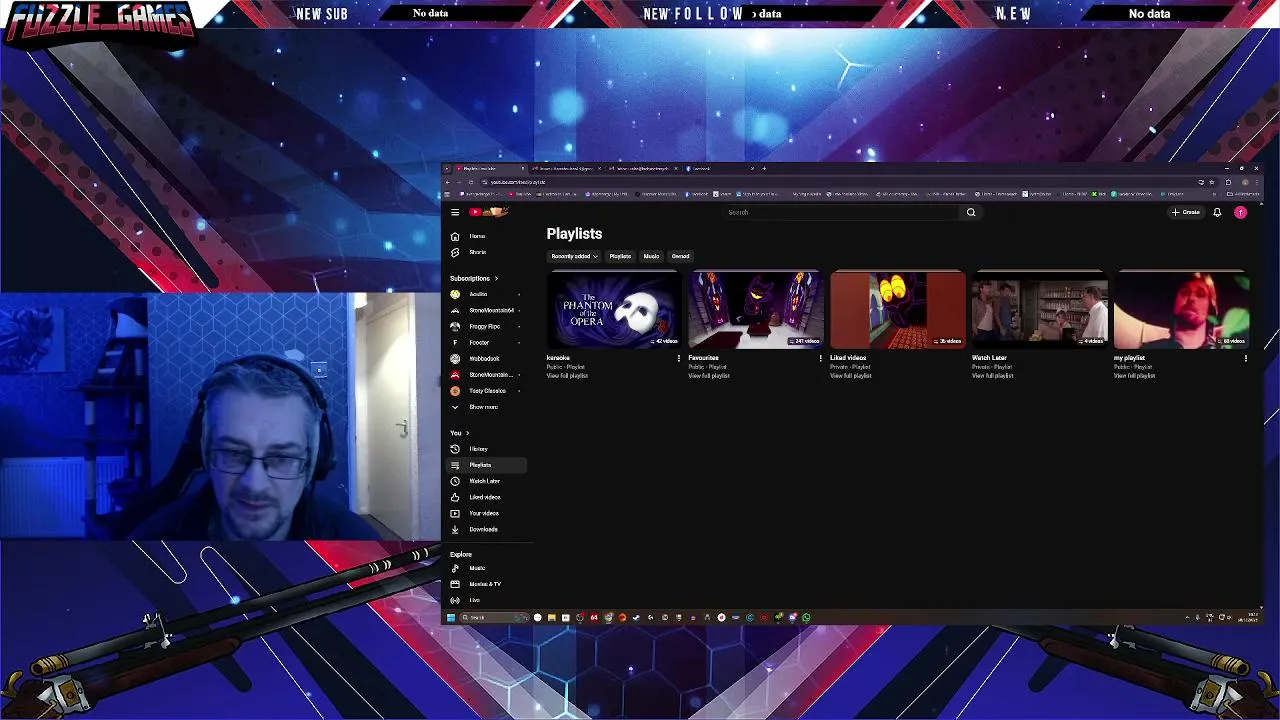Click the search magnifier button
Screen dimensions: 1280x720
click(x=971, y=212)
